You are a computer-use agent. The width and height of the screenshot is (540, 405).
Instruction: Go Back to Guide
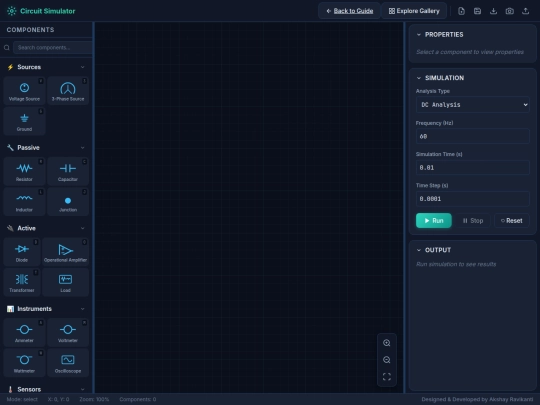pos(349,11)
